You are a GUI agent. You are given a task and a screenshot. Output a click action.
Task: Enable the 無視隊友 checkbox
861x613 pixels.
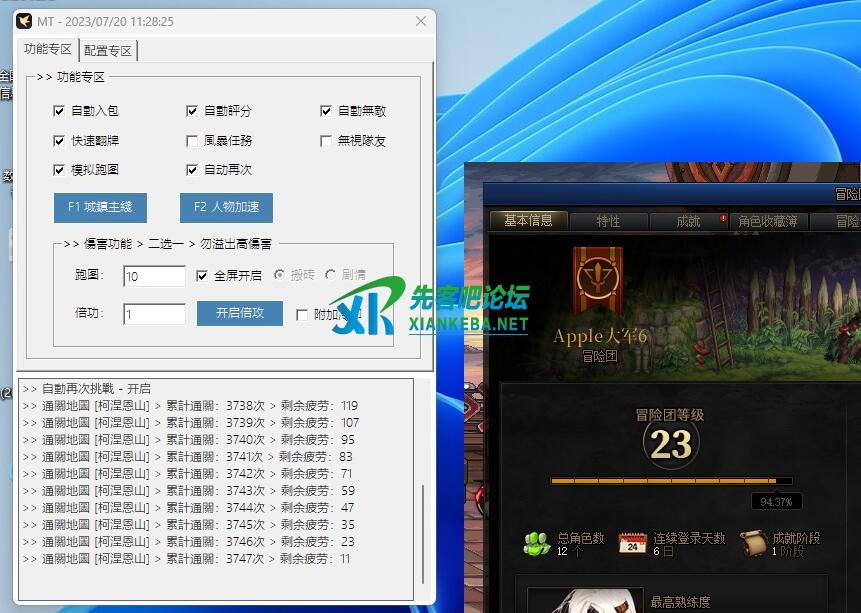[x=326, y=141]
